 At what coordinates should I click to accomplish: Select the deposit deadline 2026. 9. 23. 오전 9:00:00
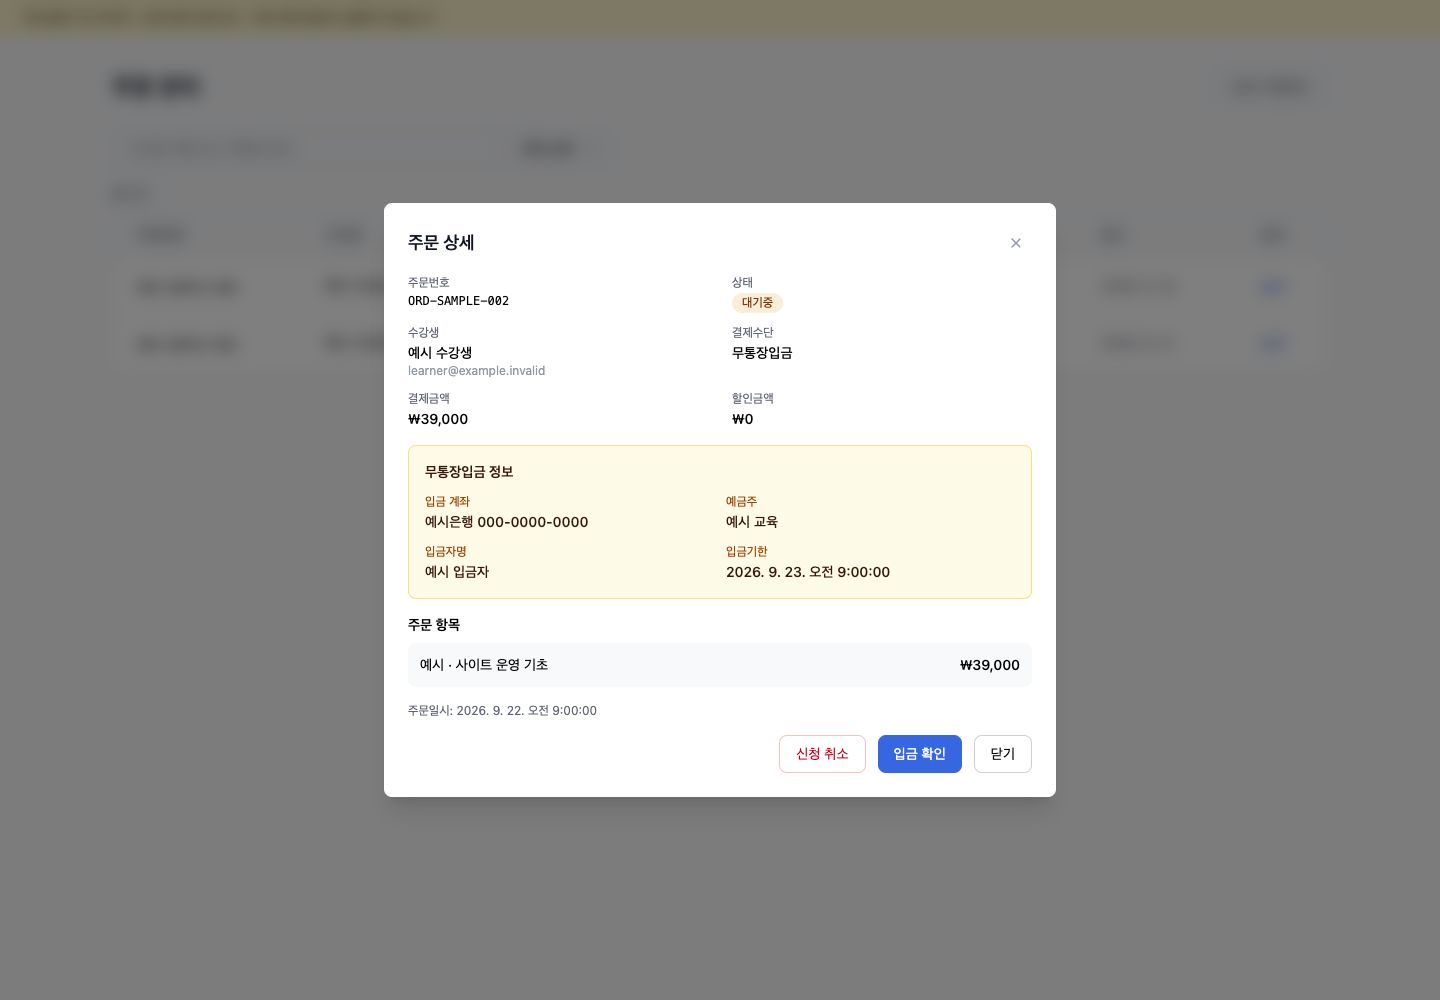point(808,572)
